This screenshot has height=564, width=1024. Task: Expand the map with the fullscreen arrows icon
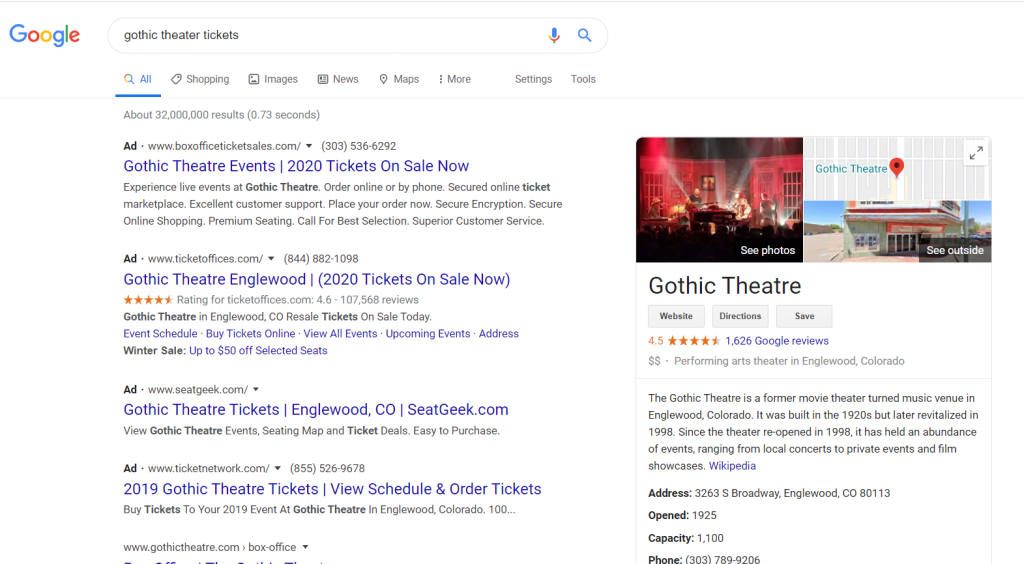(976, 153)
